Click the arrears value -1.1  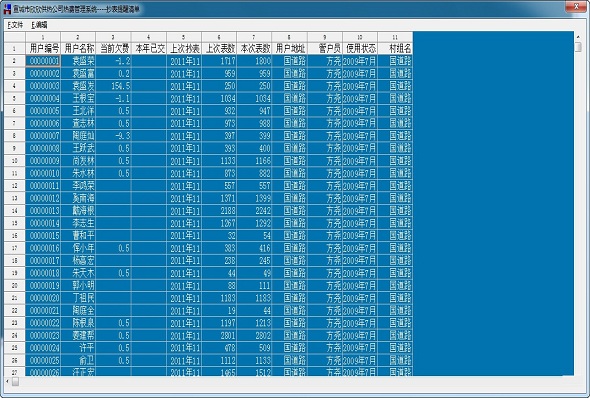point(114,98)
